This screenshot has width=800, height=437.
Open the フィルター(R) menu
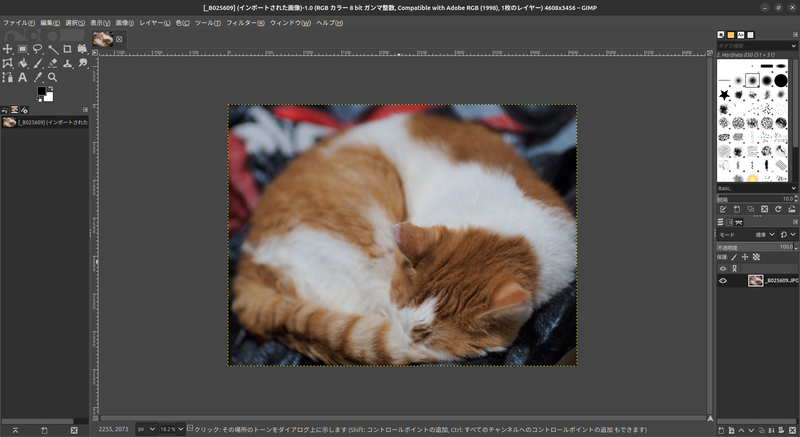tap(245, 23)
